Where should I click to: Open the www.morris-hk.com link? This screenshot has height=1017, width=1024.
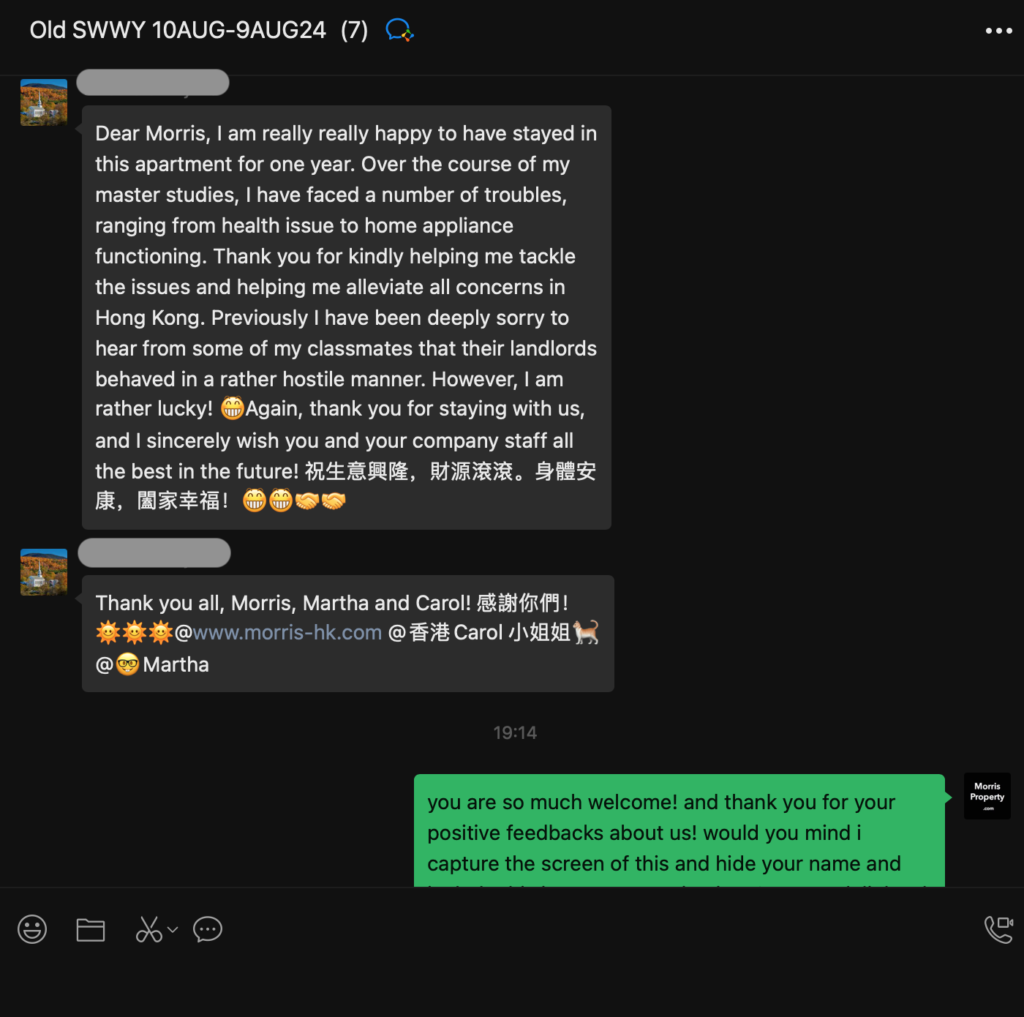click(287, 632)
